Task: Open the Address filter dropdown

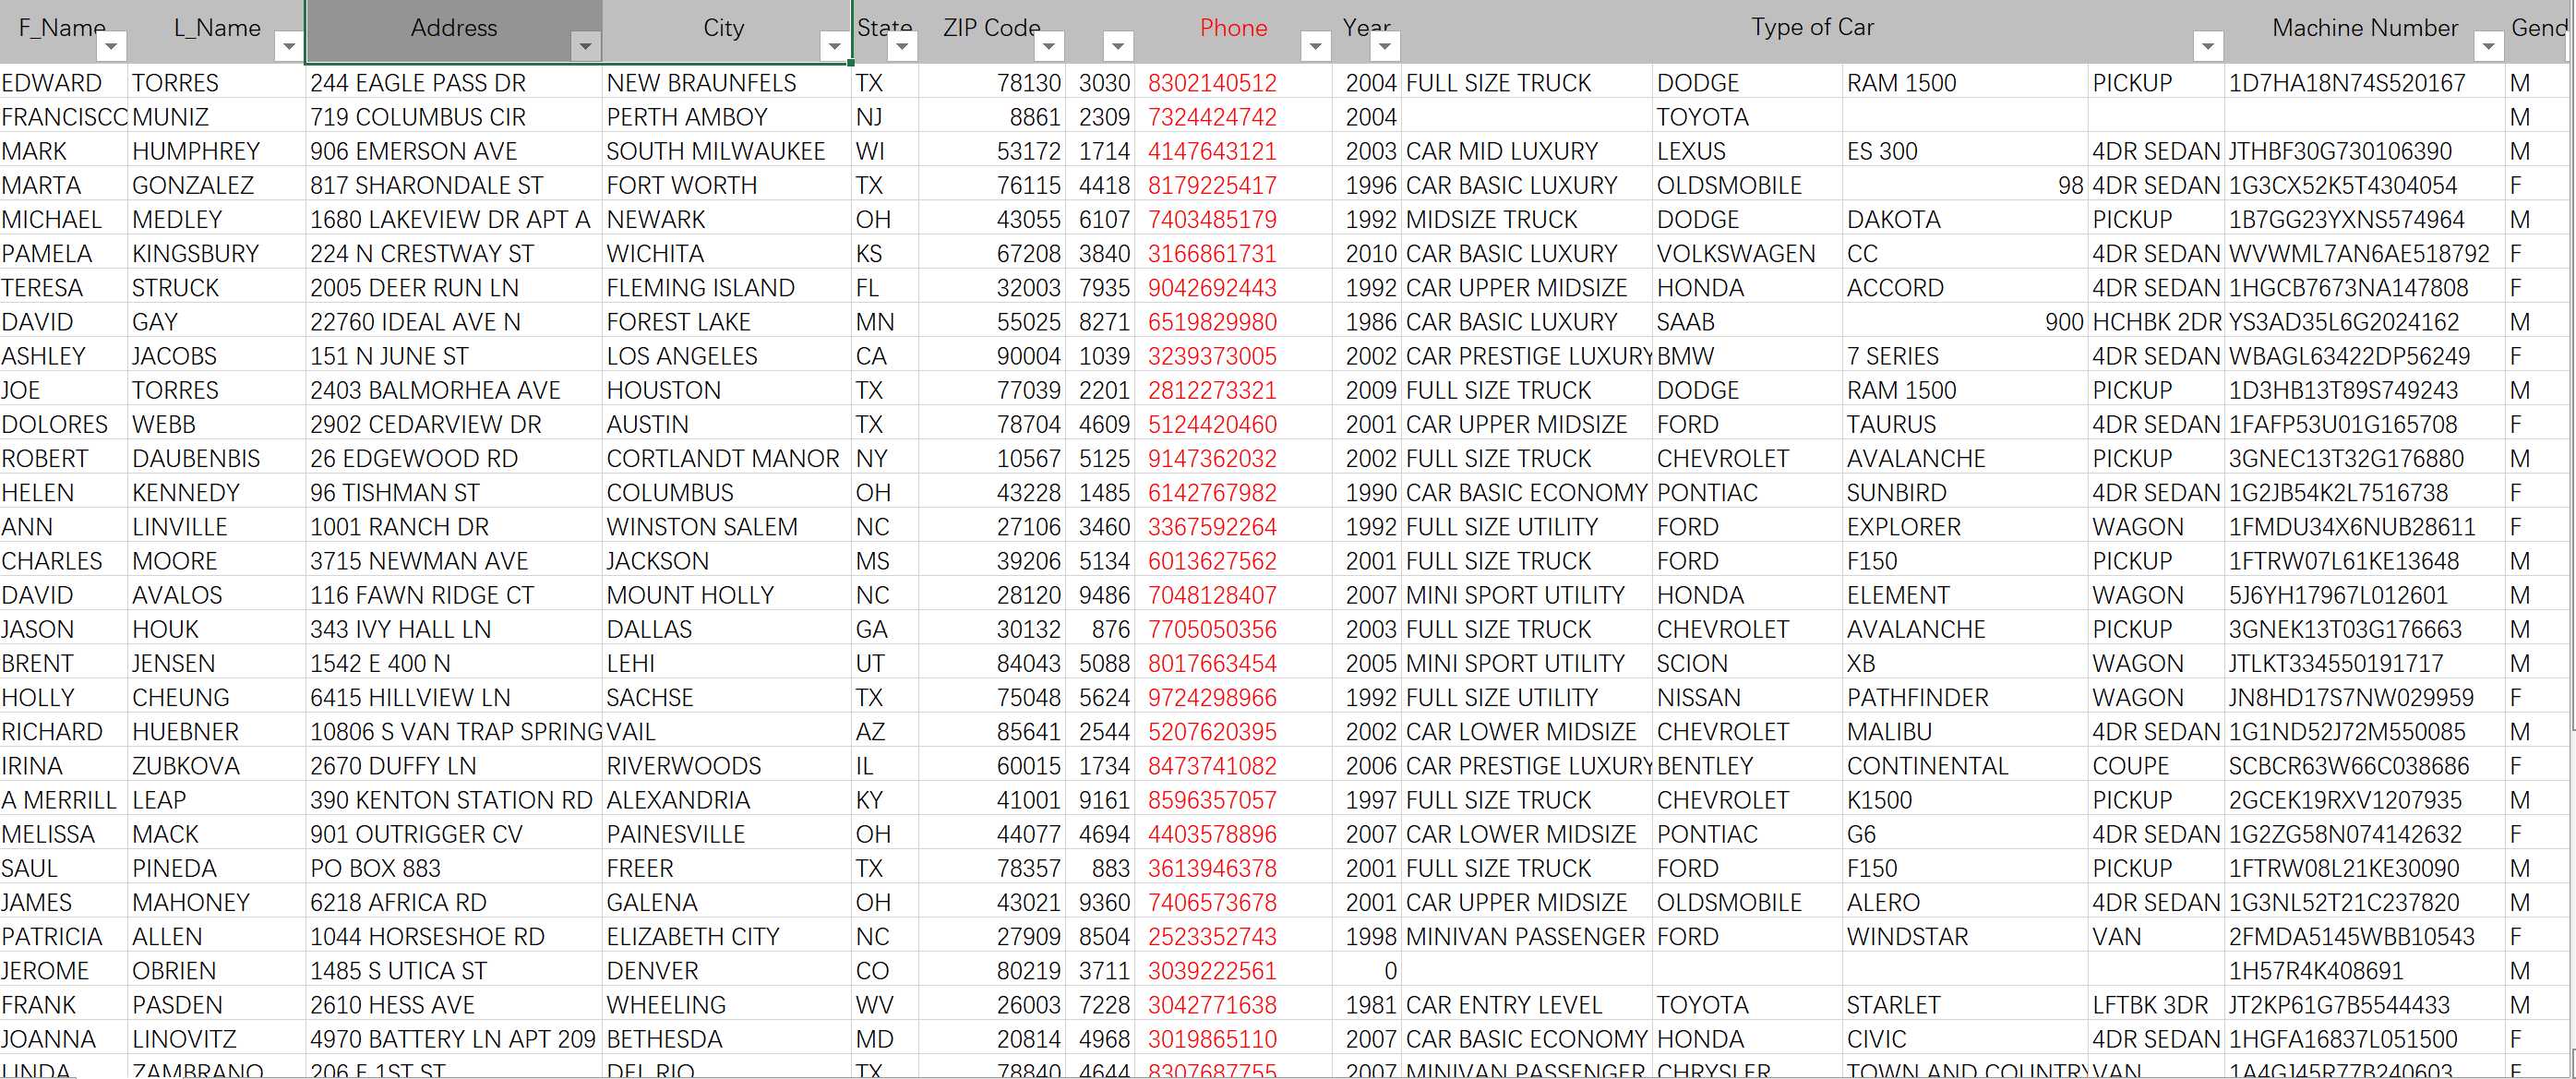Action: pyautogui.click(x=585, y=46)
